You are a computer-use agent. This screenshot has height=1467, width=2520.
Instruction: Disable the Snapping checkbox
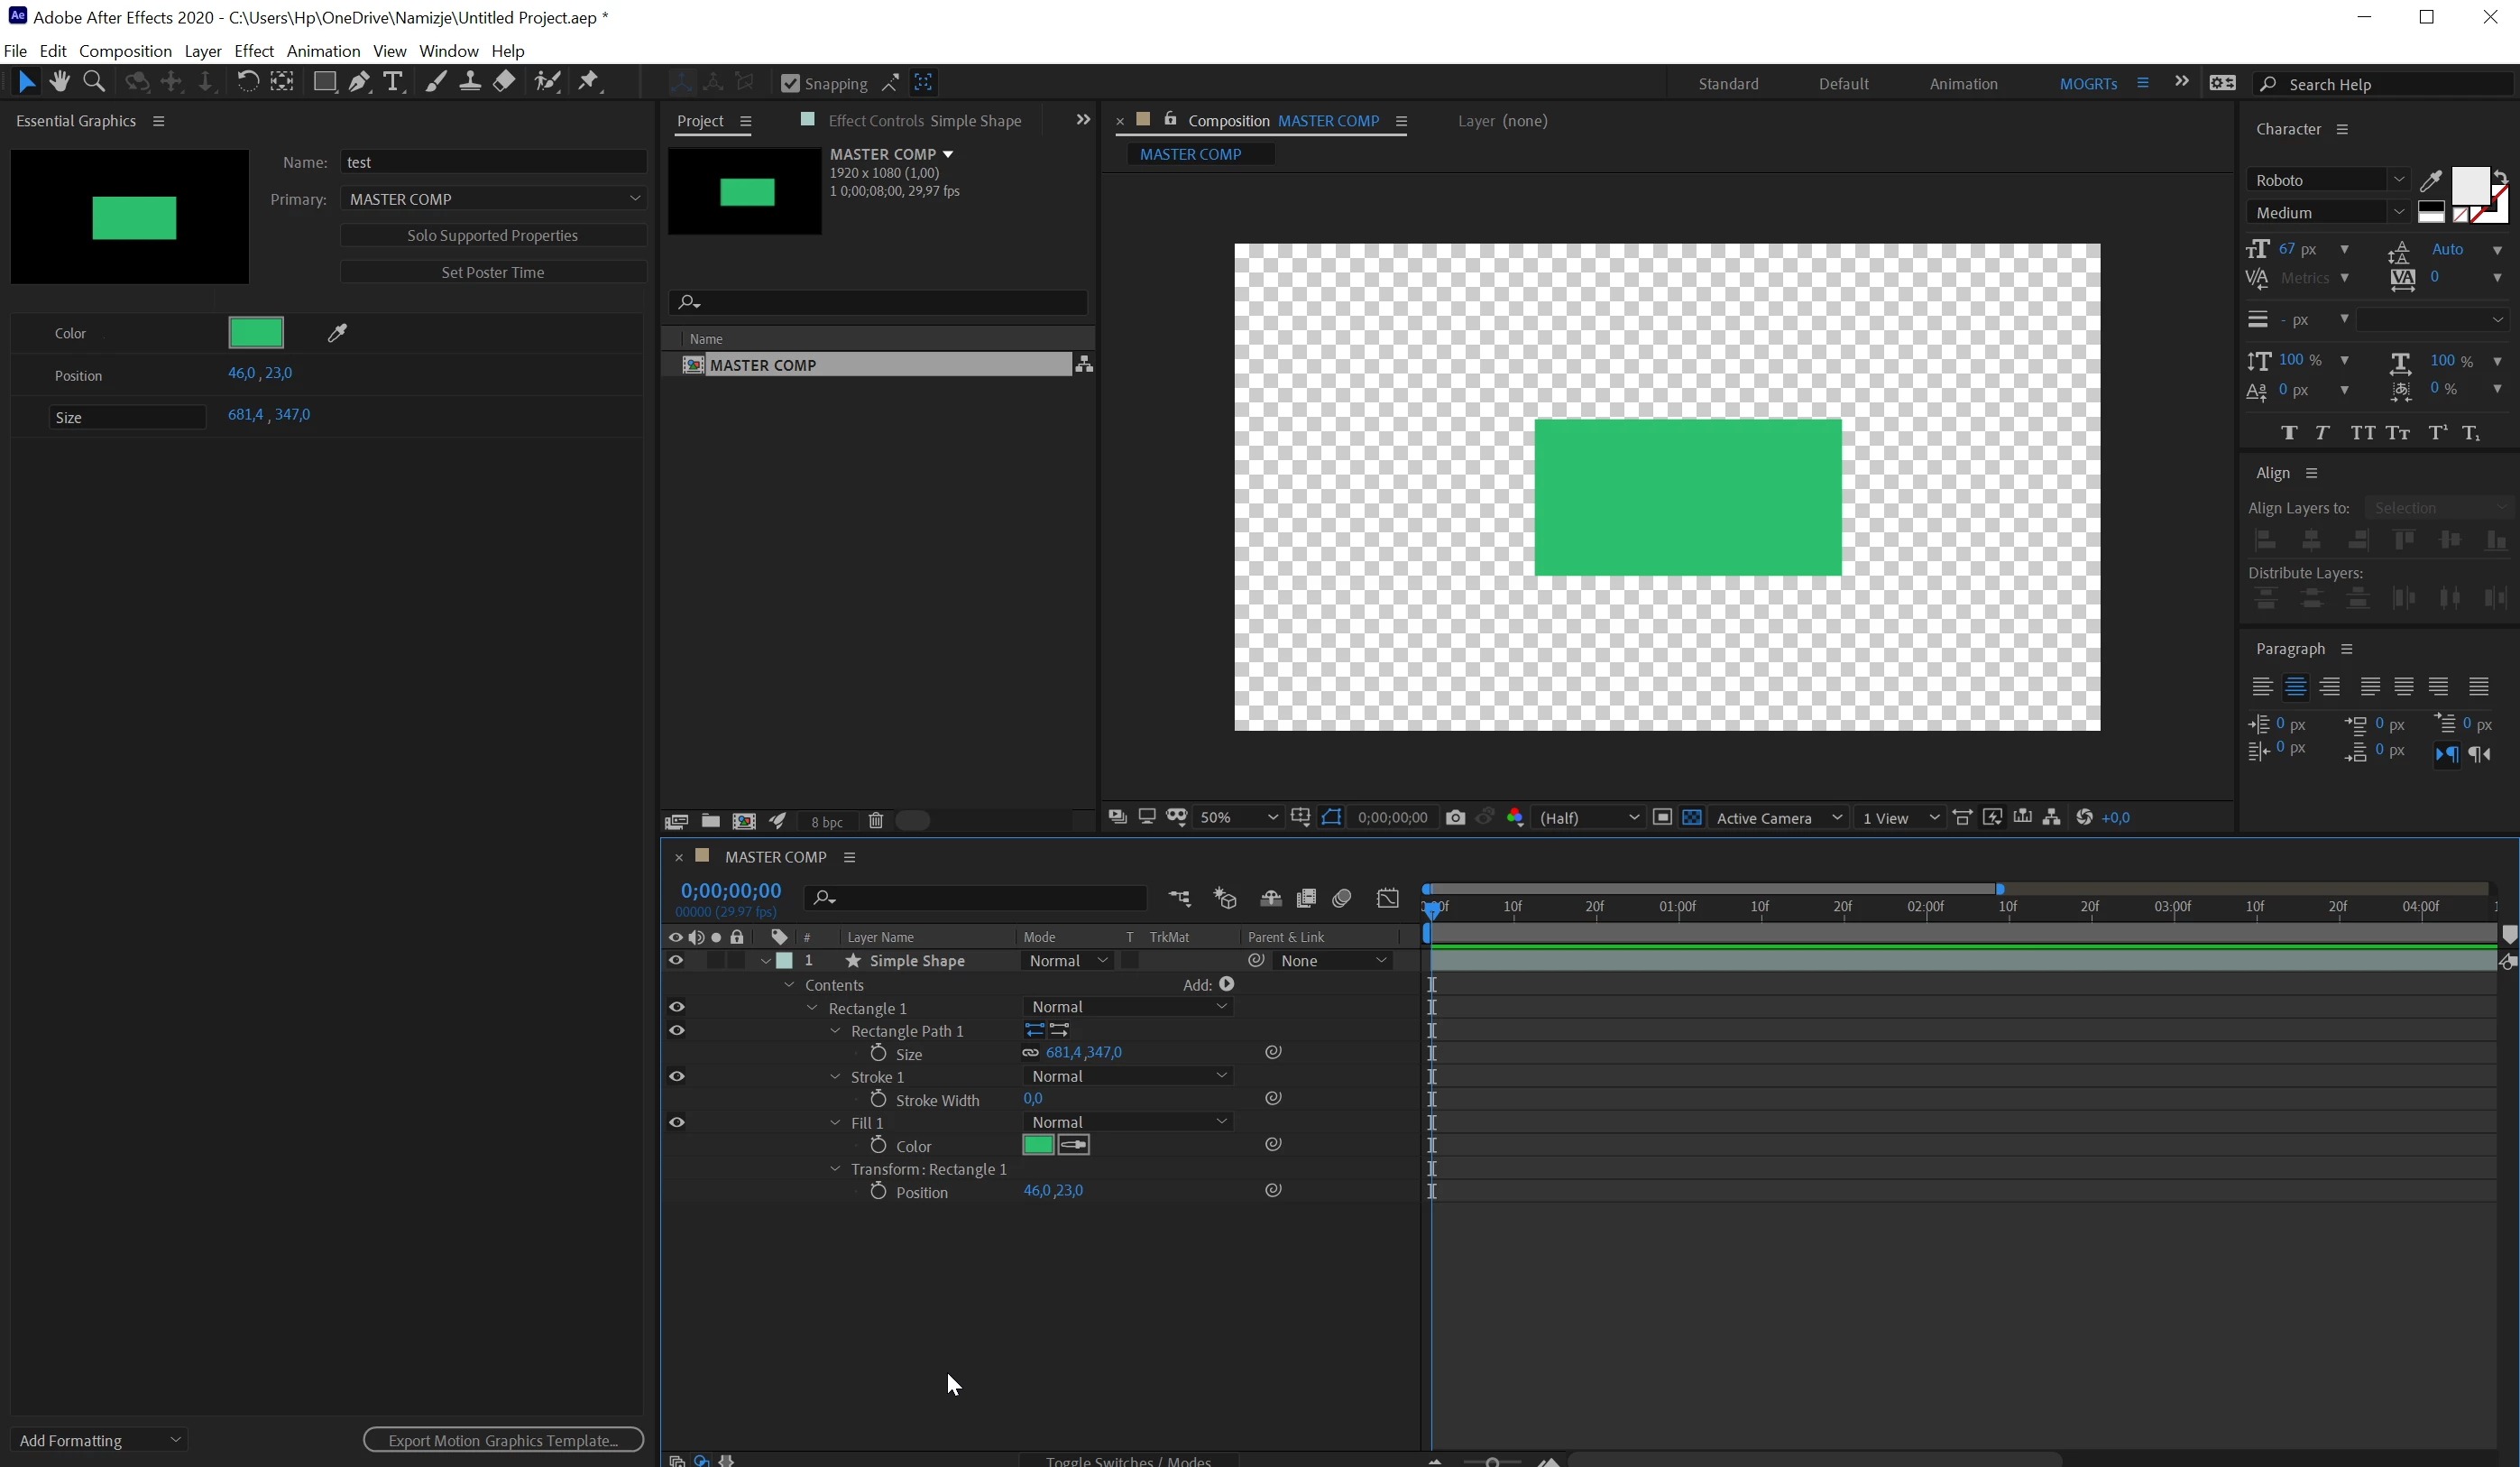[790, 83]
